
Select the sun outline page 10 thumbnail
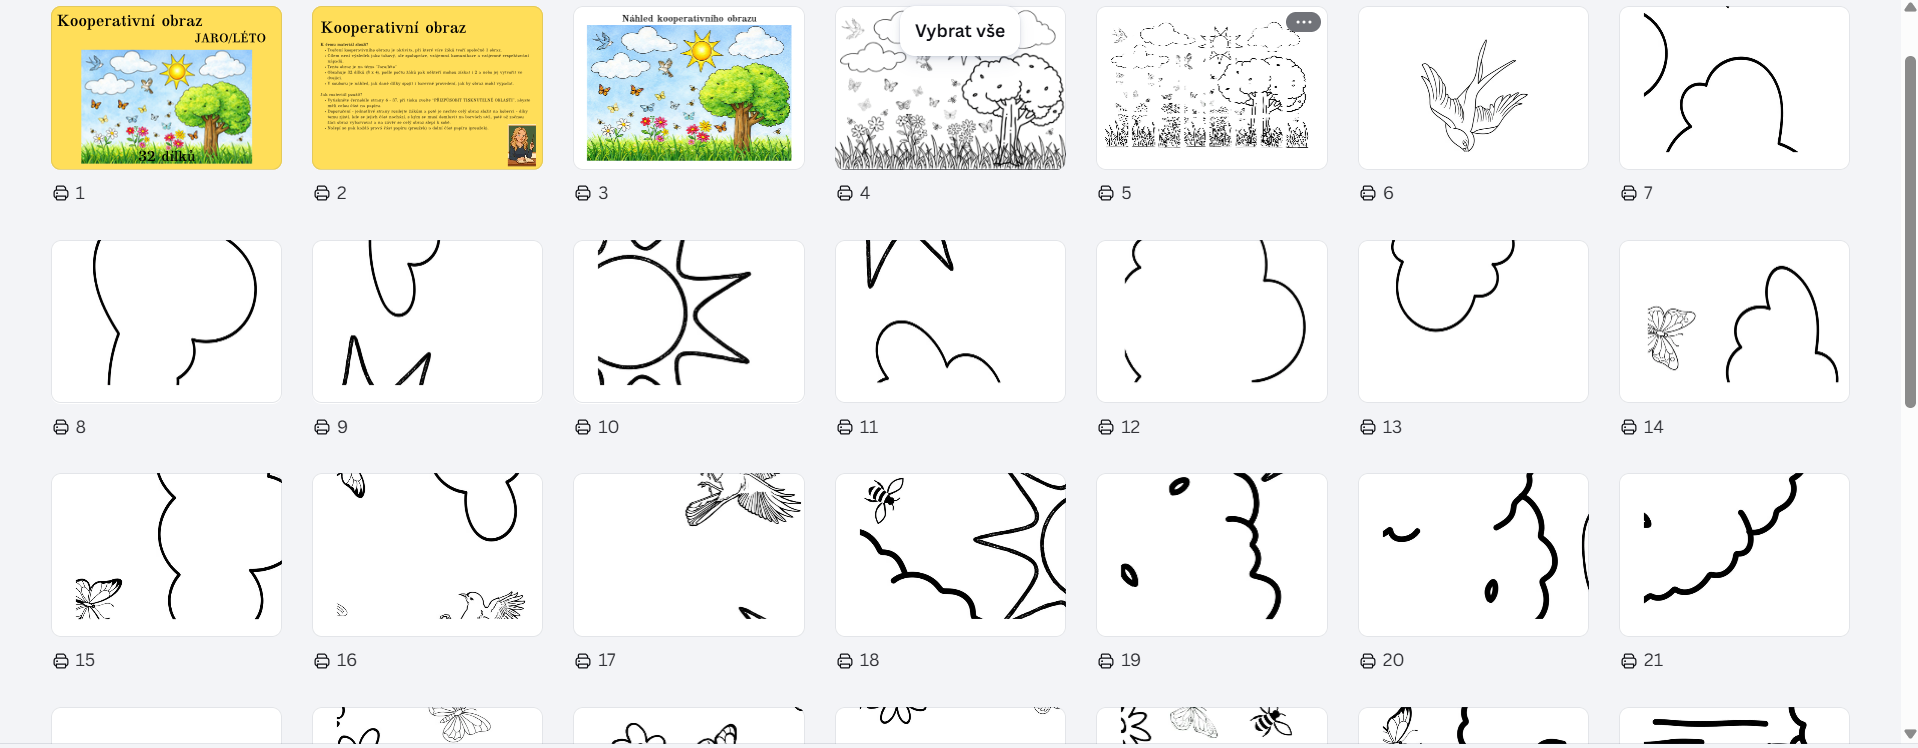point(689,321)
